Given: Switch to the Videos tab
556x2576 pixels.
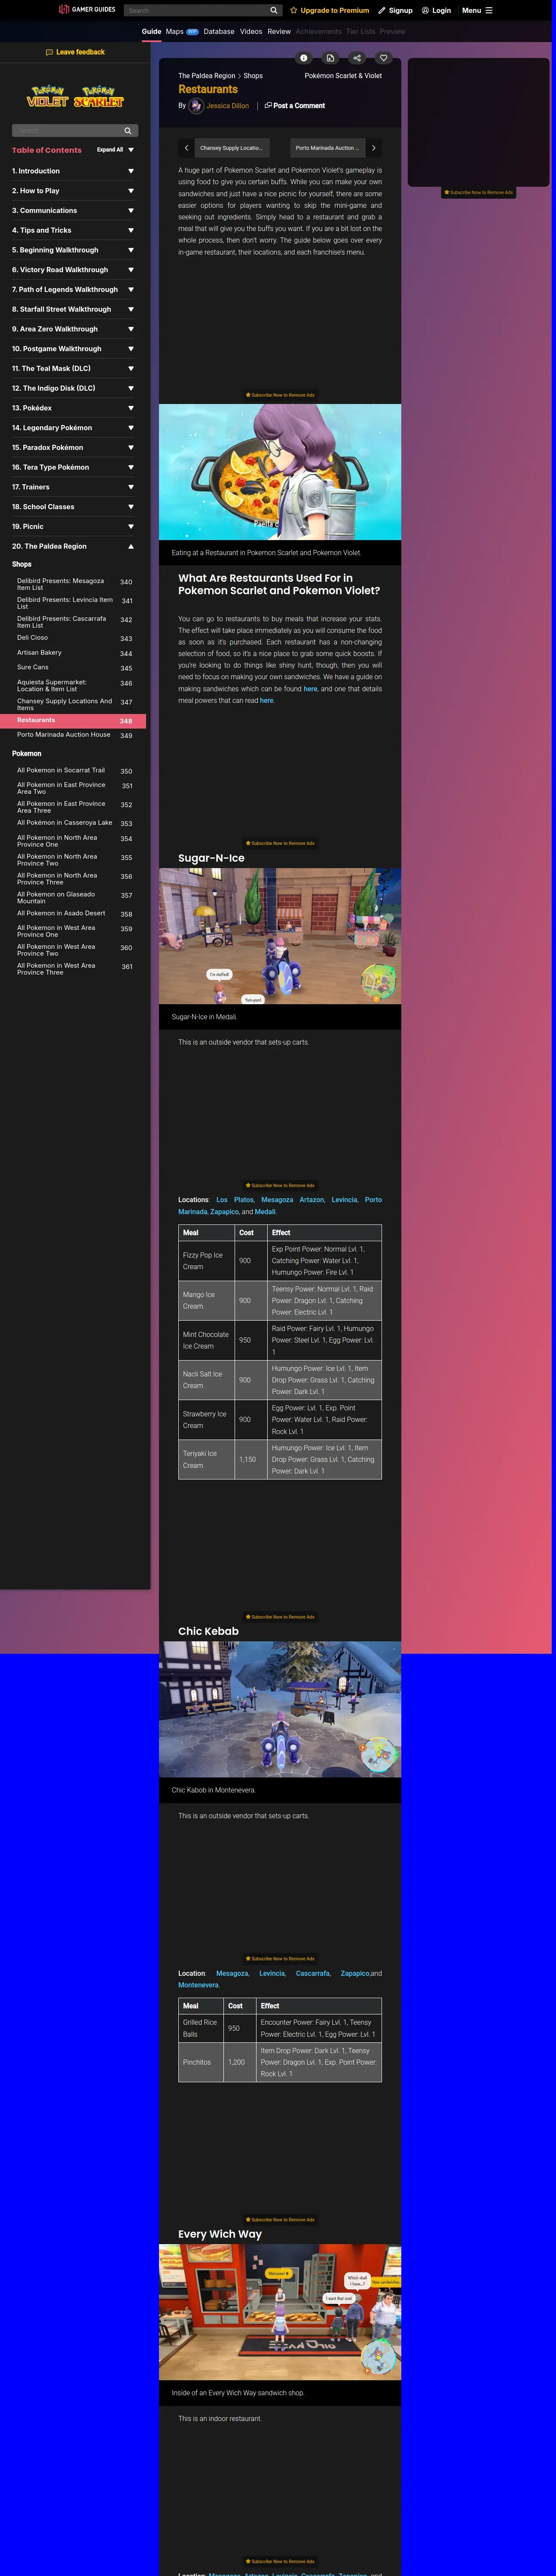Looking at the screenshot, I should tap(251, 31).
